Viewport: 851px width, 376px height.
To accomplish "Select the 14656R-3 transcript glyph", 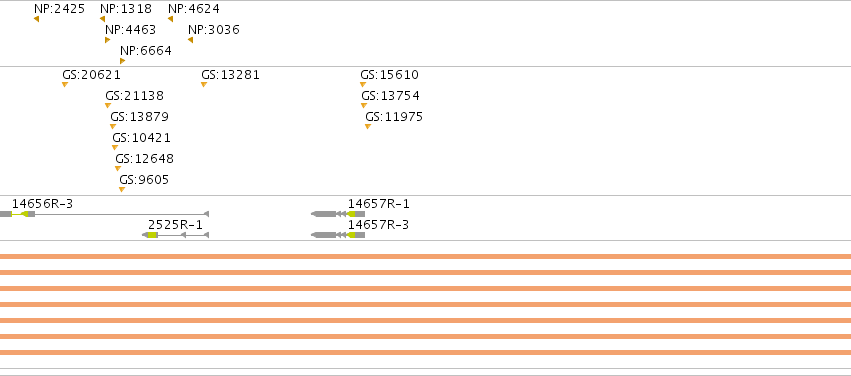I will coord(104,214).
